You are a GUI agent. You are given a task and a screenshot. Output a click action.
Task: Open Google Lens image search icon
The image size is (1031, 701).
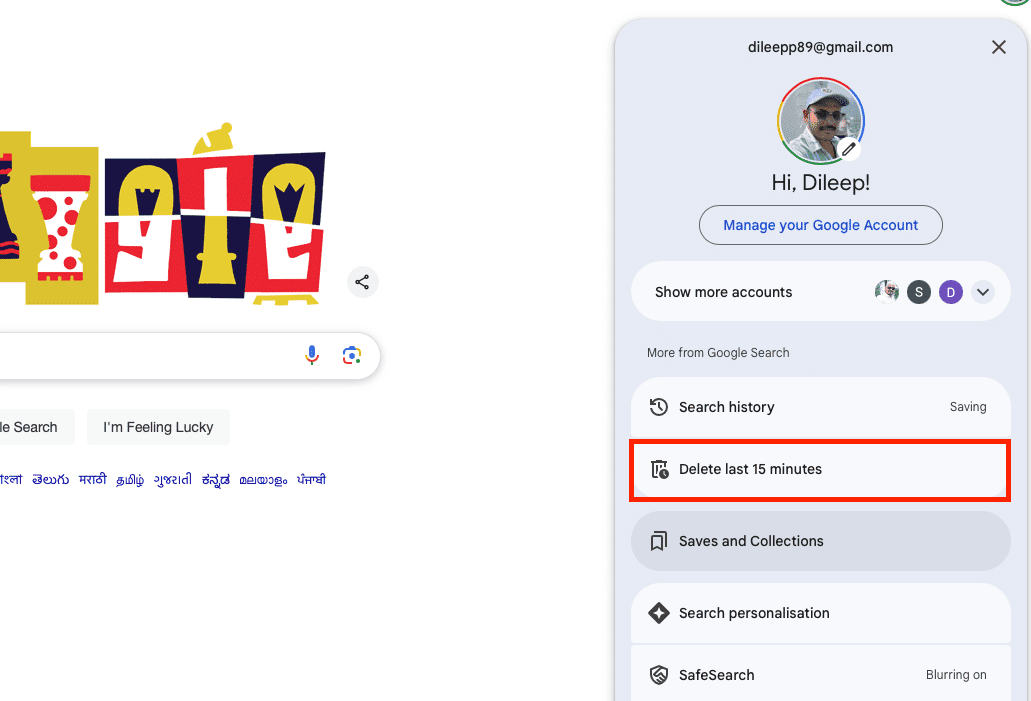[x=351, y=355]
